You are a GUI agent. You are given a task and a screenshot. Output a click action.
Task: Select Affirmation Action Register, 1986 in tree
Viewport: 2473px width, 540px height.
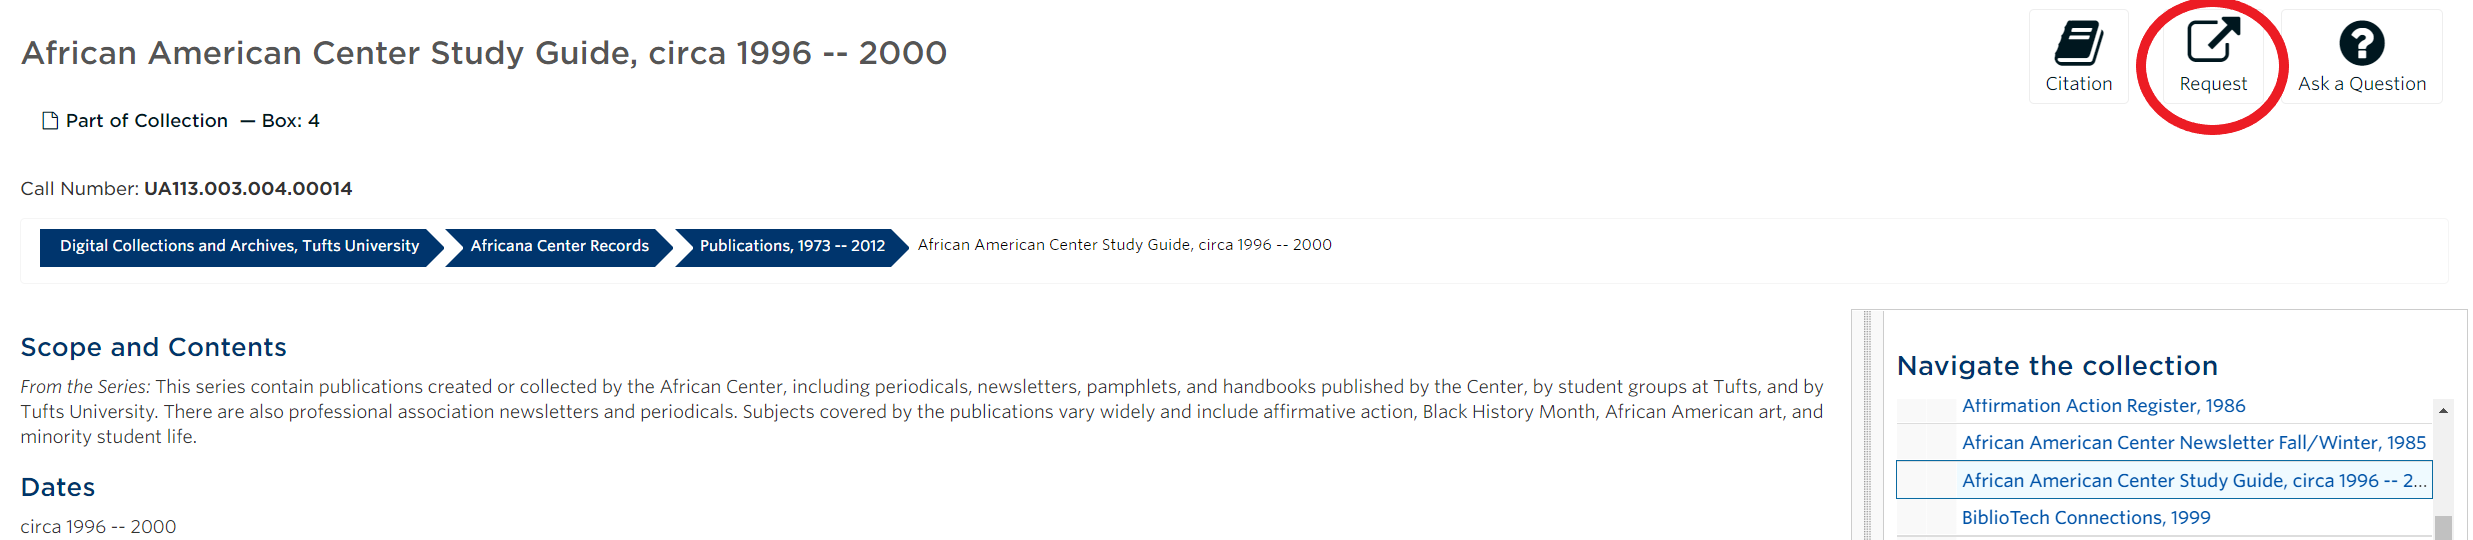point(2103,406)
